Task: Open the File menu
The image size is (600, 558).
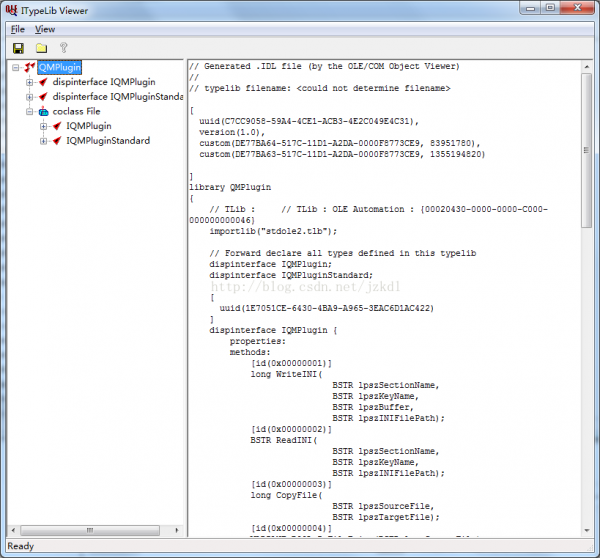Action: pos(18,29)
